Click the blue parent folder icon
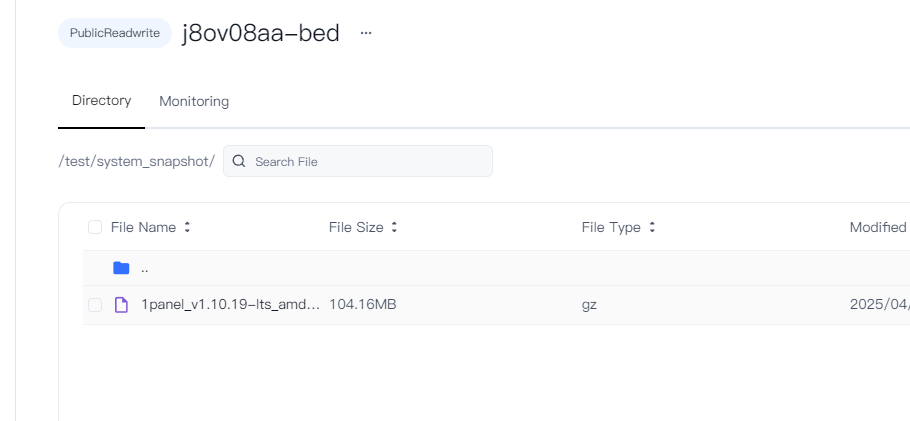 (x=121, y=268)
